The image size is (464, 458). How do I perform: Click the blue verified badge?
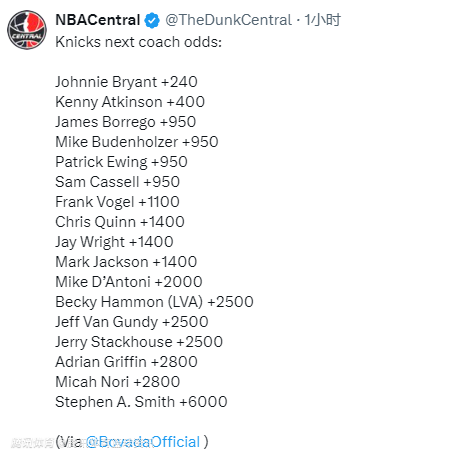click(x=152, y=20)
